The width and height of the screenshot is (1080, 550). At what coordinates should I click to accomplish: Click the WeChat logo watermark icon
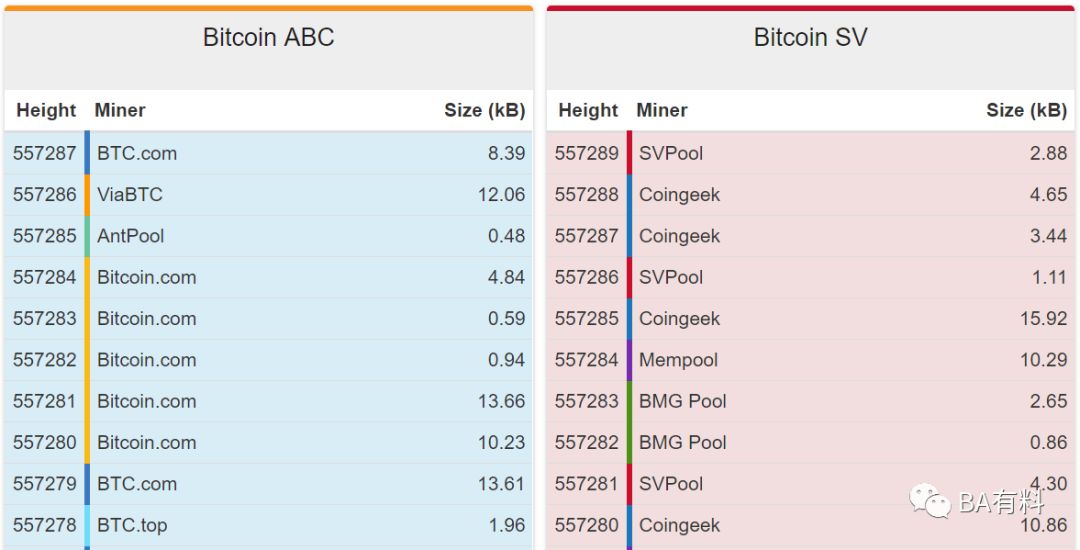click(930, 500)
